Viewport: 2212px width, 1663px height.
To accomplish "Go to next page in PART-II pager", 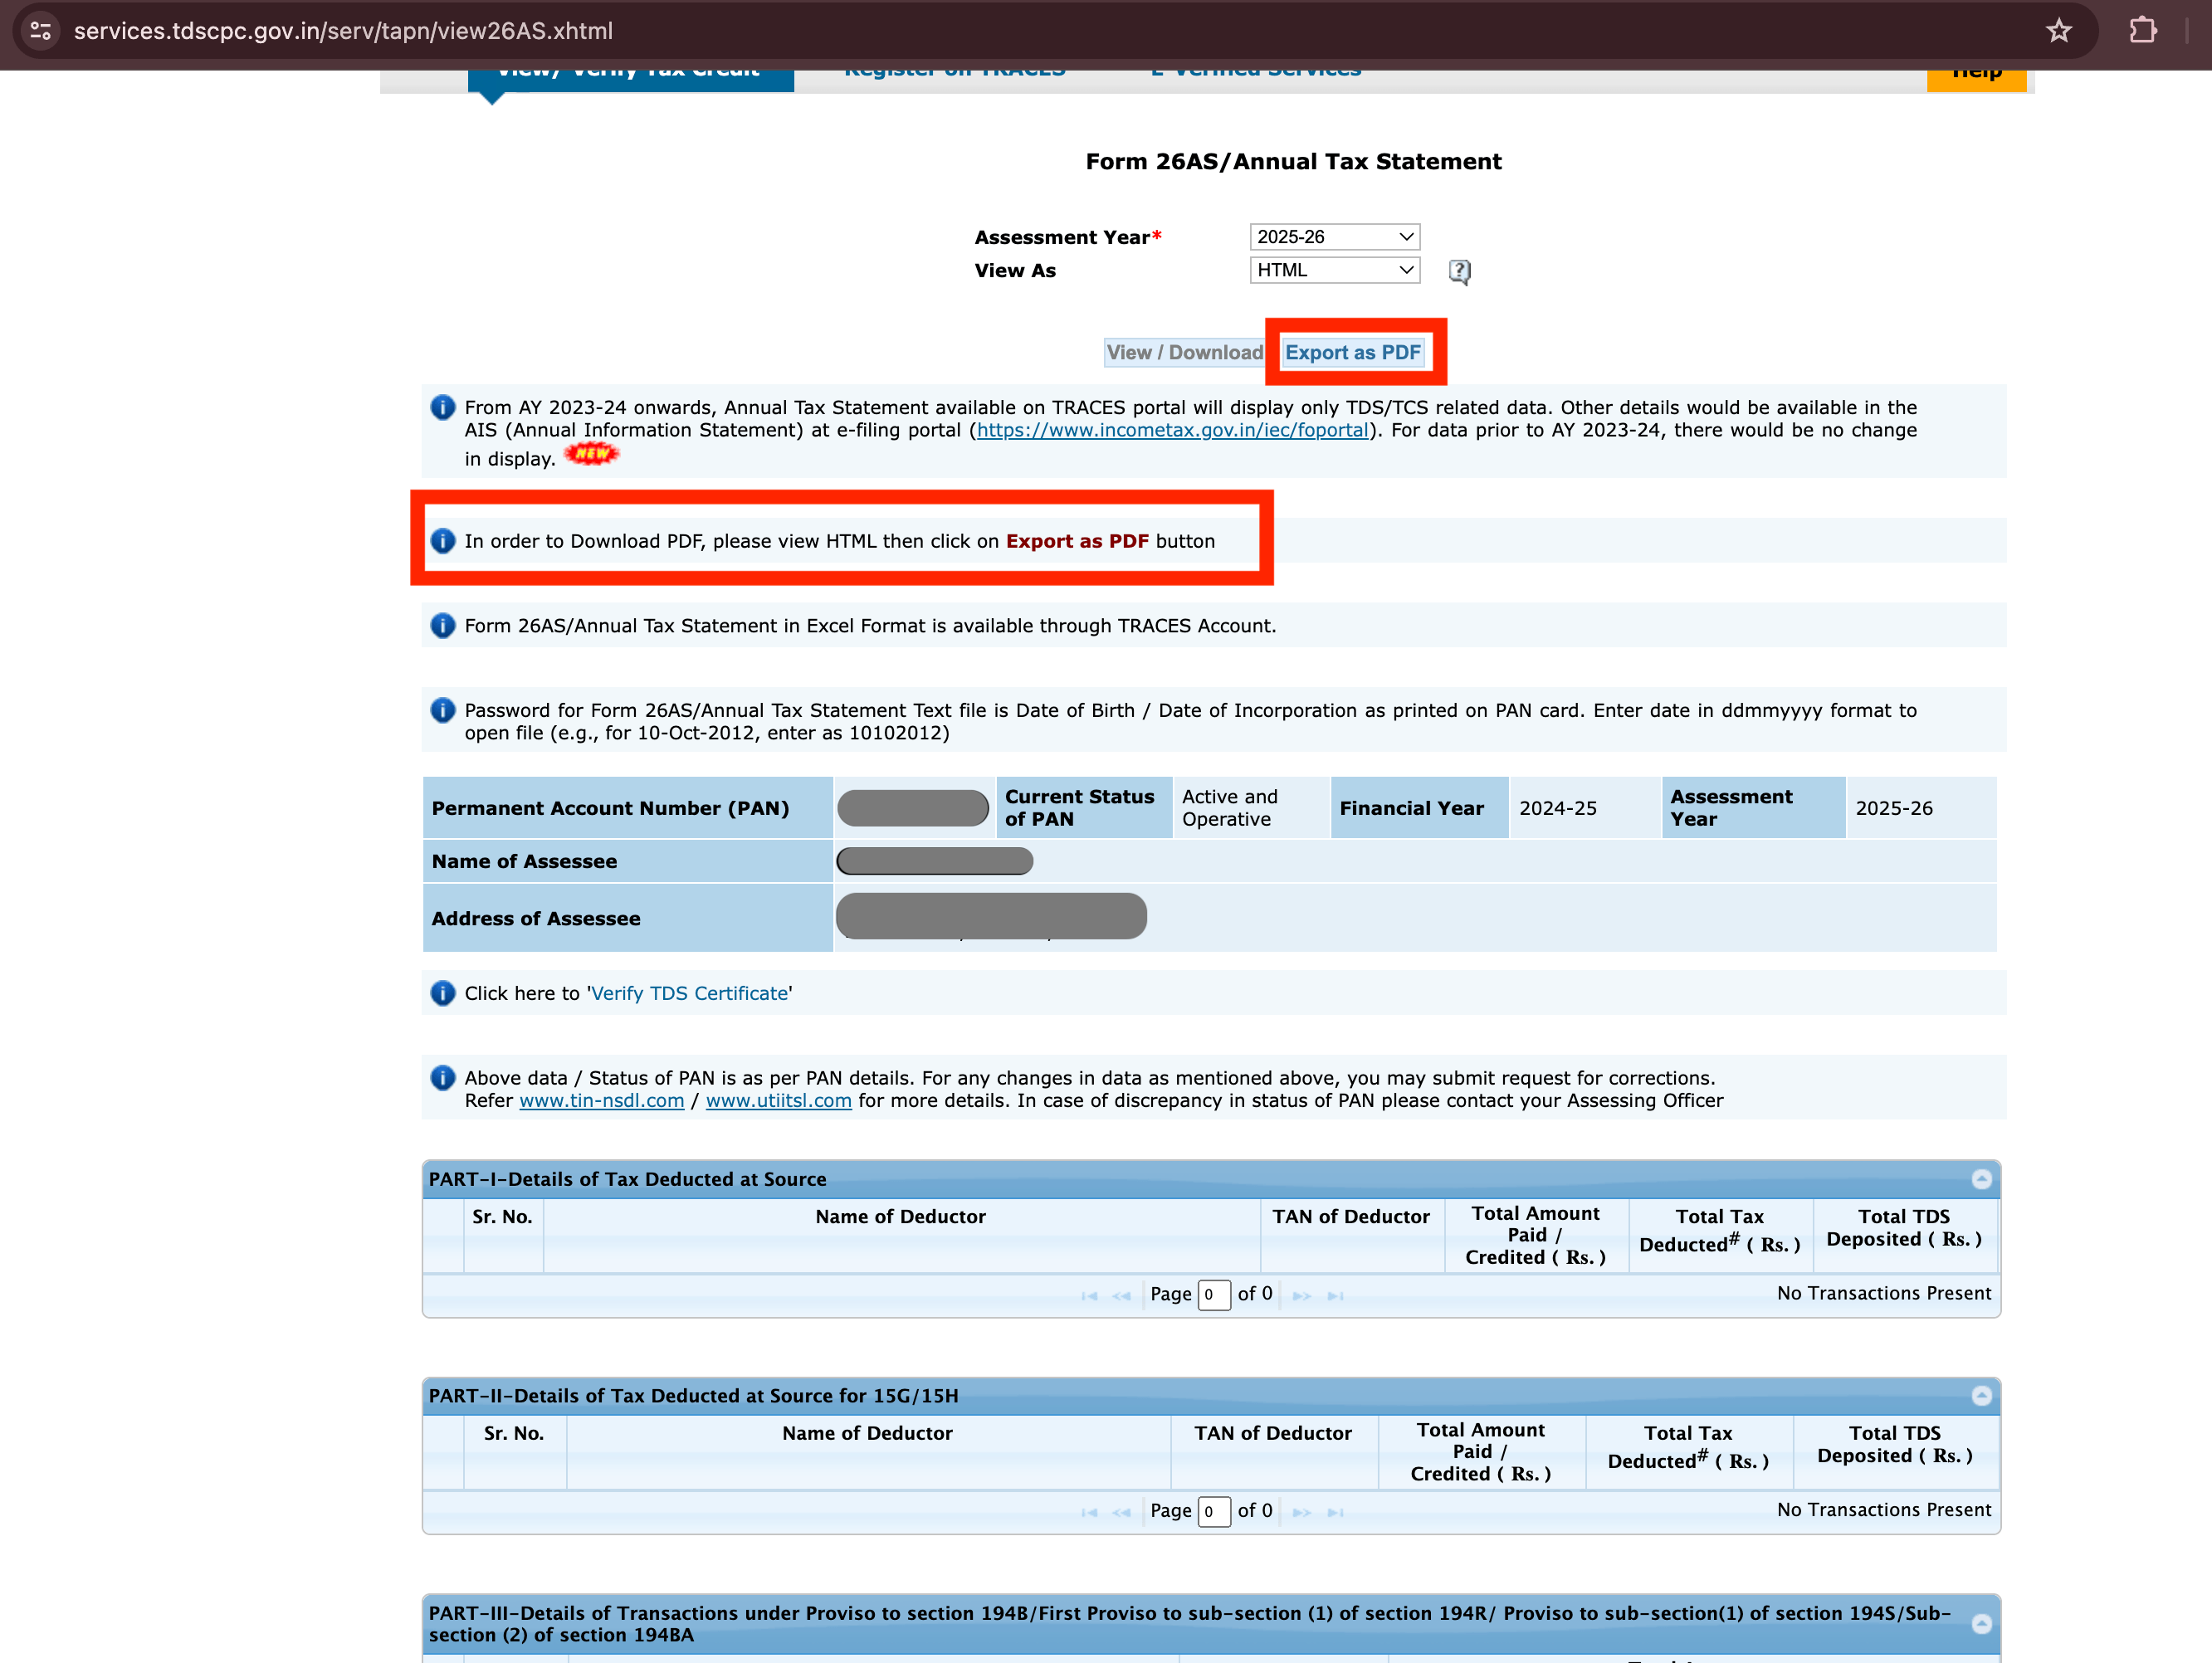I will pos(1301,1513).
